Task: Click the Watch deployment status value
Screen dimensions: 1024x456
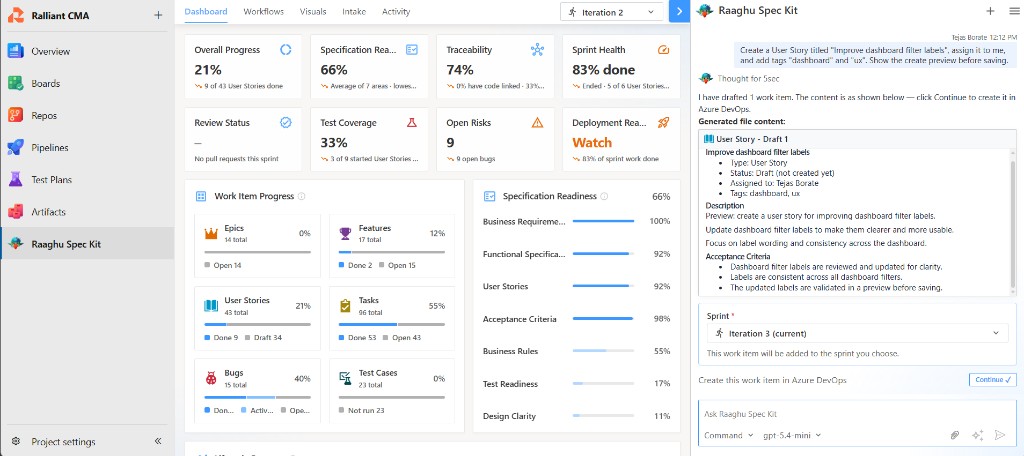Action: 592,142
